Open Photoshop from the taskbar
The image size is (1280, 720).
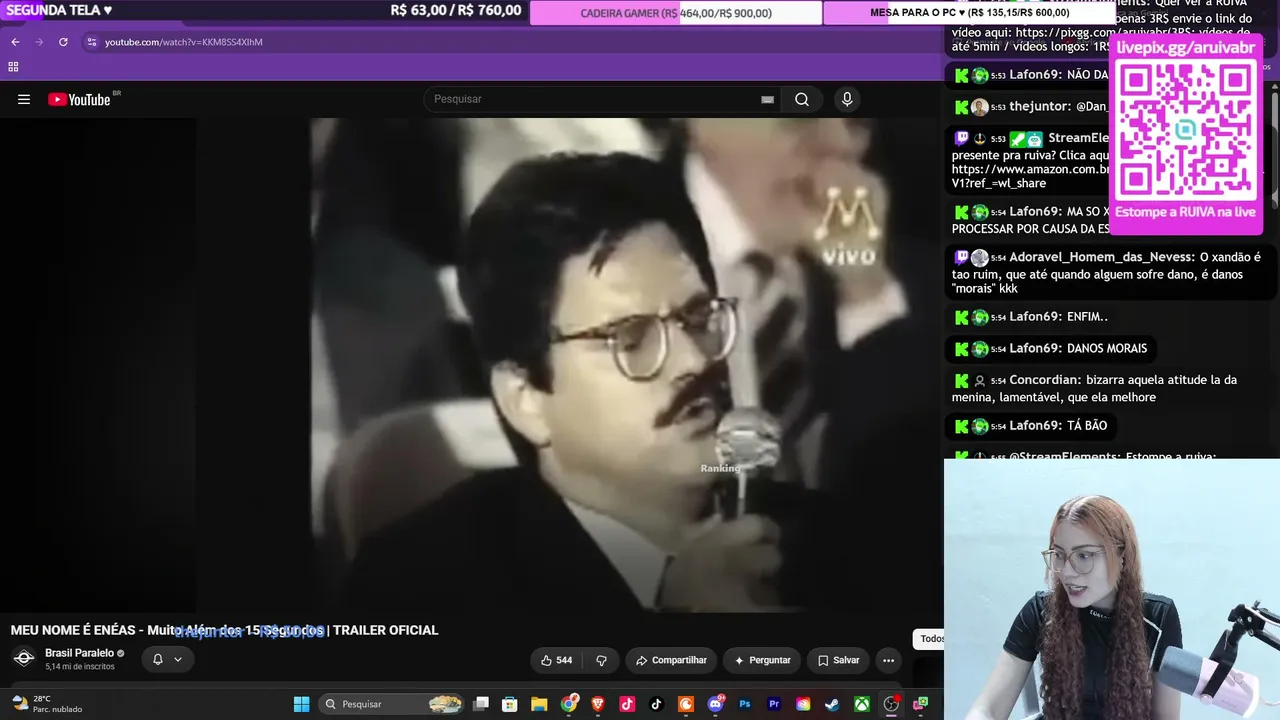tap(744, 704)
